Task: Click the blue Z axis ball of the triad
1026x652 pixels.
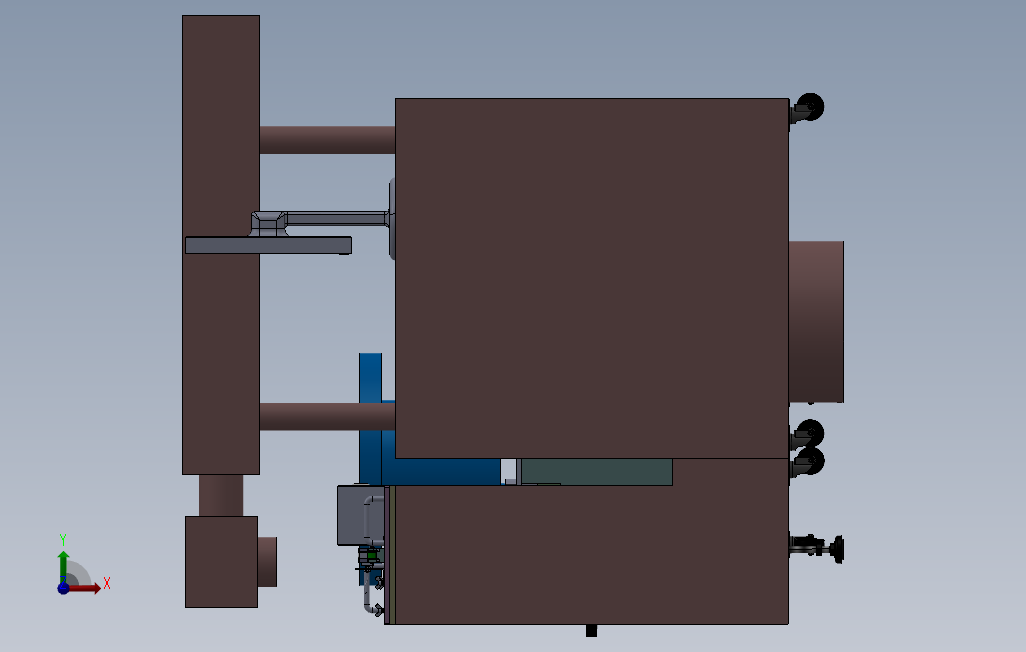Action: (x=63, y=588)
